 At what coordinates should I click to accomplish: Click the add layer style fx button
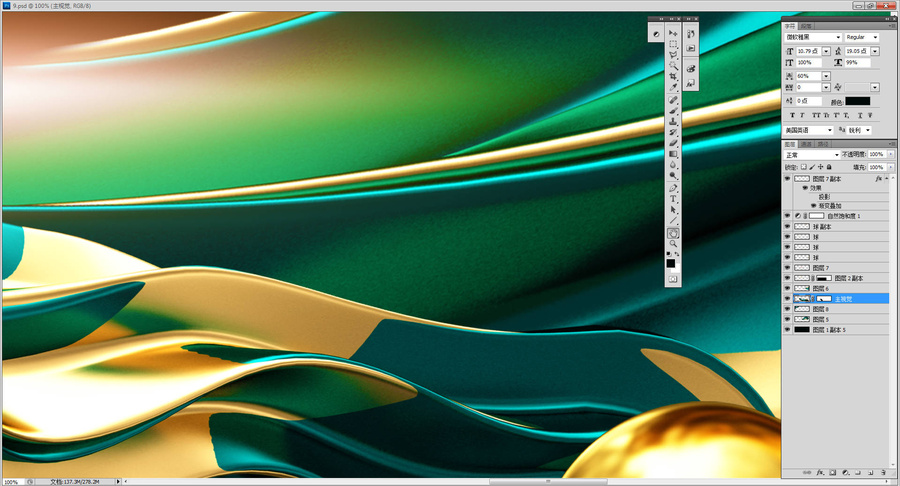click(x=820, y=473)
